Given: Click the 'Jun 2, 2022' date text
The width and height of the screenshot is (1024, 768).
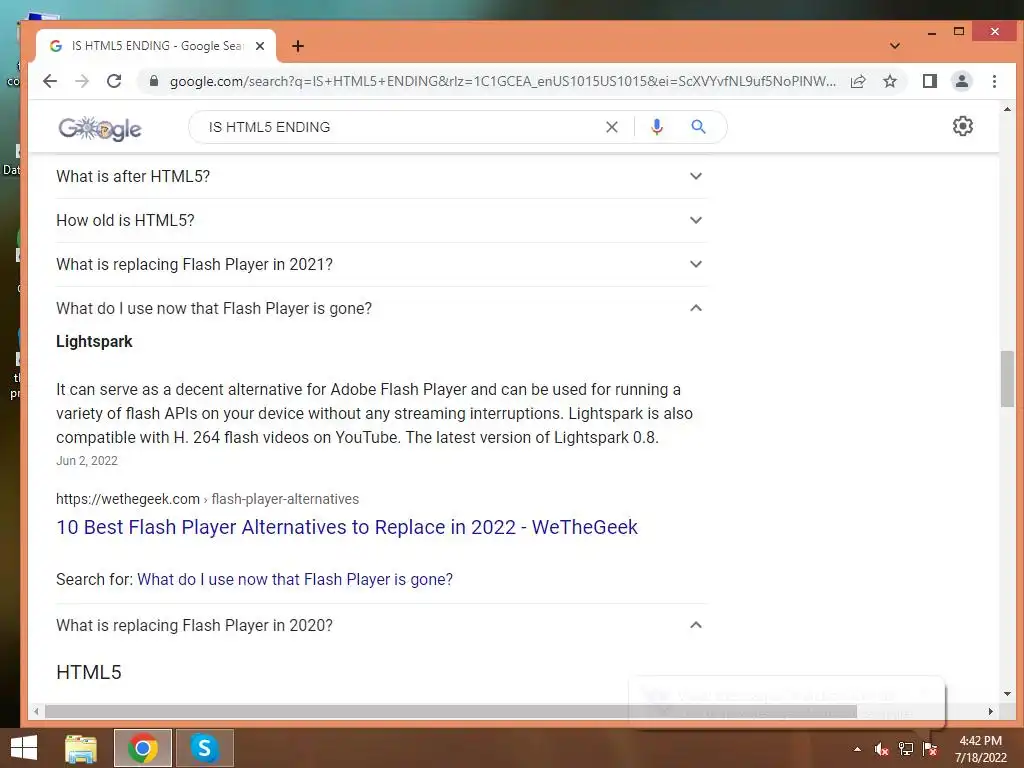Looking at the screenshot, I should (87, 460).
